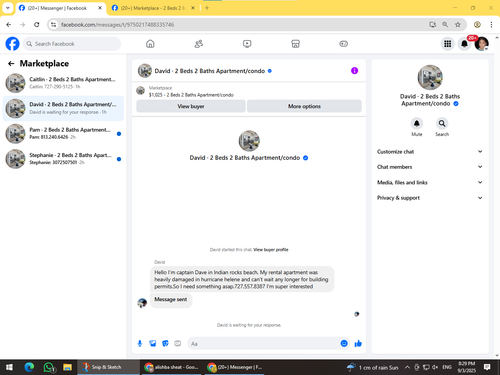Expand Chat members section
This screenshot has height=375, width=500.
coord(430,167)
